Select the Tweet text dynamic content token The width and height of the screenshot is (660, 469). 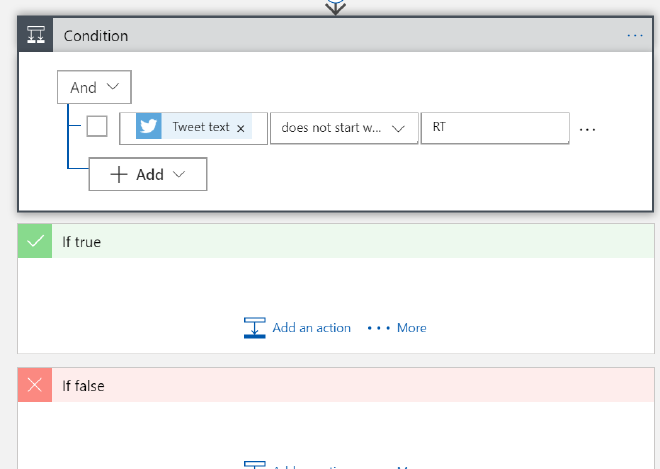click(x=200, y=127)
